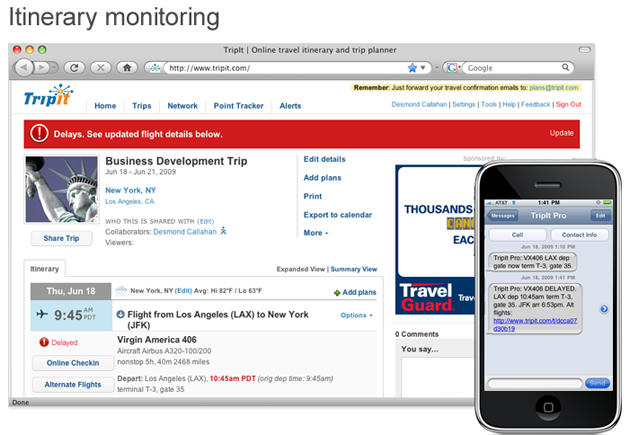Open the flight Options dropdown
This screenshot has width=630, height=435.
(x=356, y=315)
